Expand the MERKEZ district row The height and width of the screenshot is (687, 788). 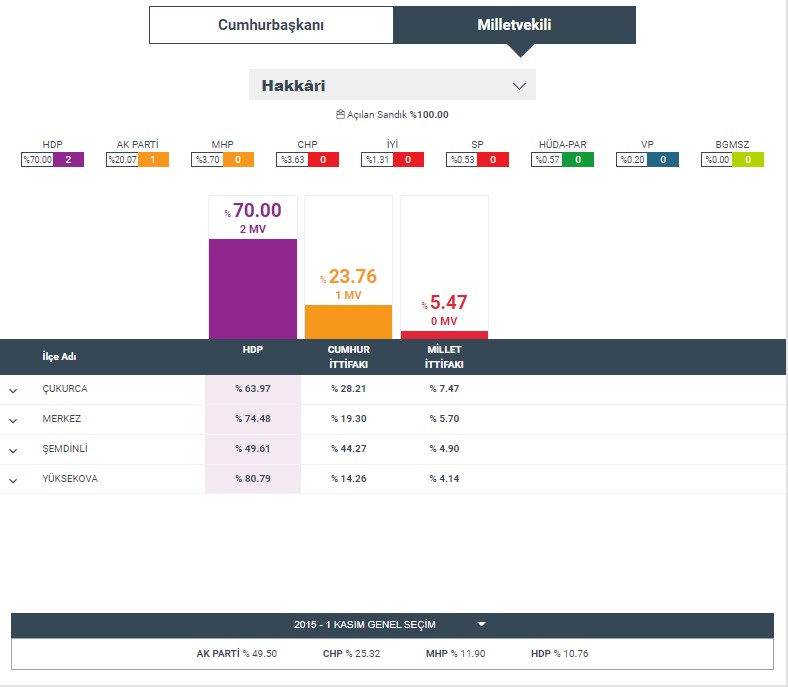(x=13, y=420)
